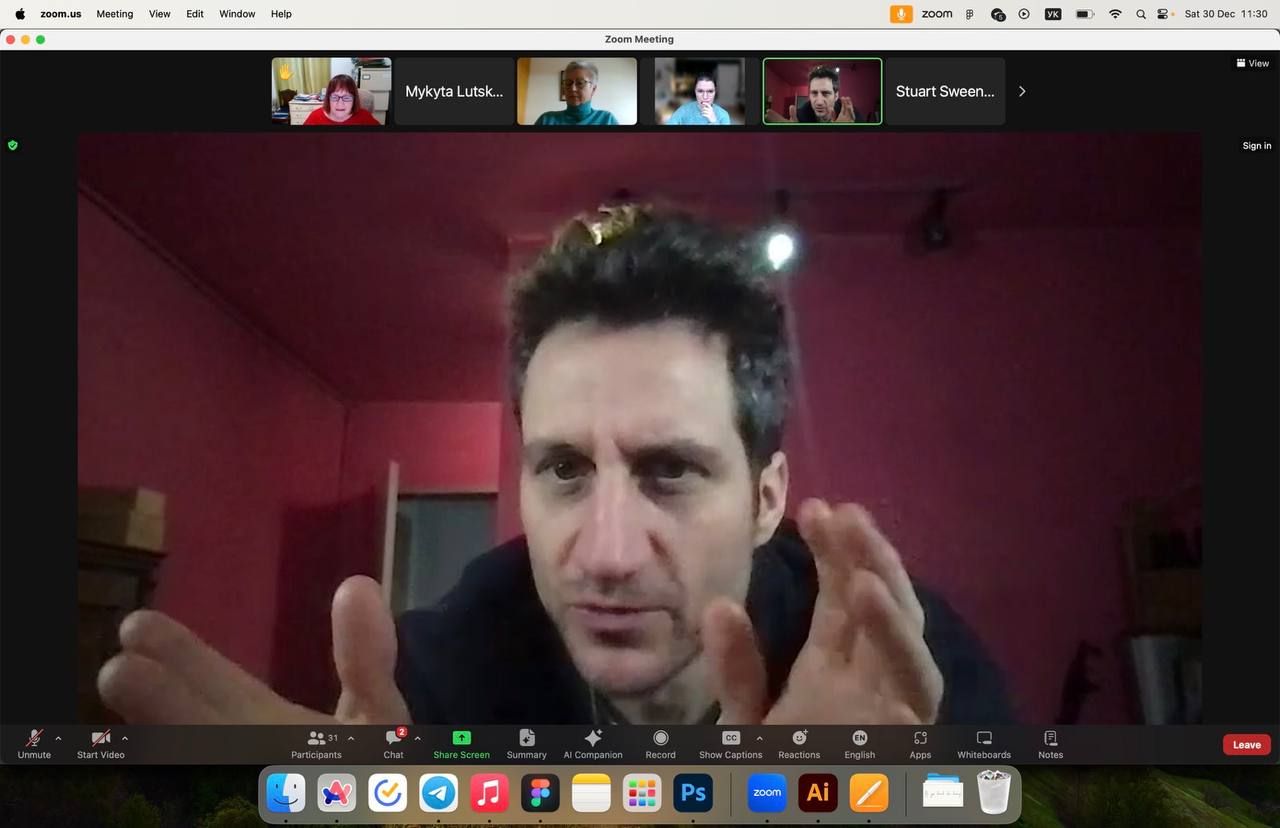Open the Whiteboards tool

coord(983,743)
